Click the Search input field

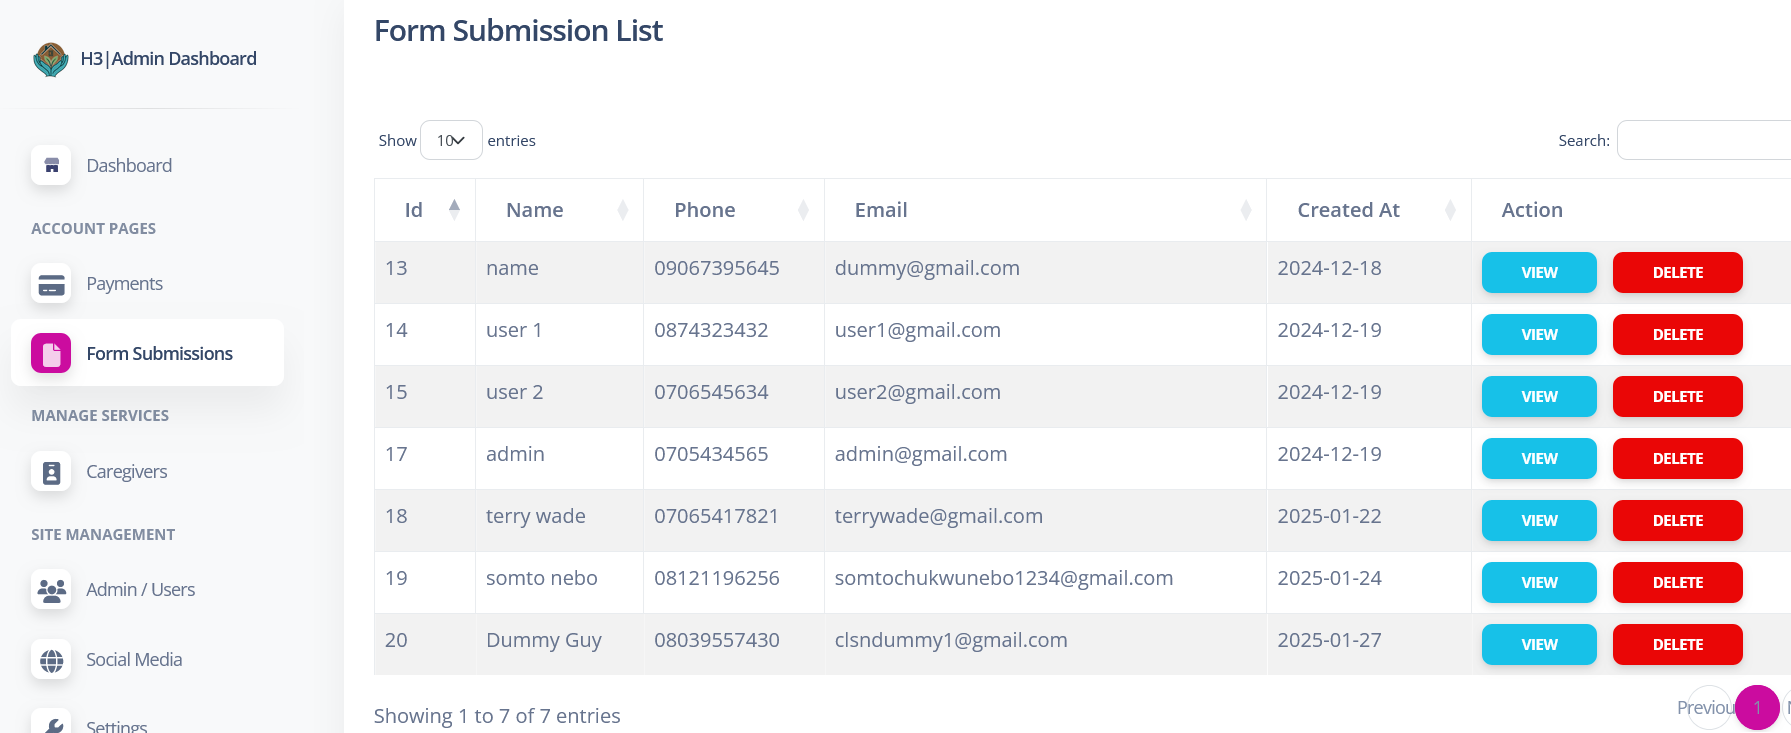pyautogui.click(x=1703, y=141)
